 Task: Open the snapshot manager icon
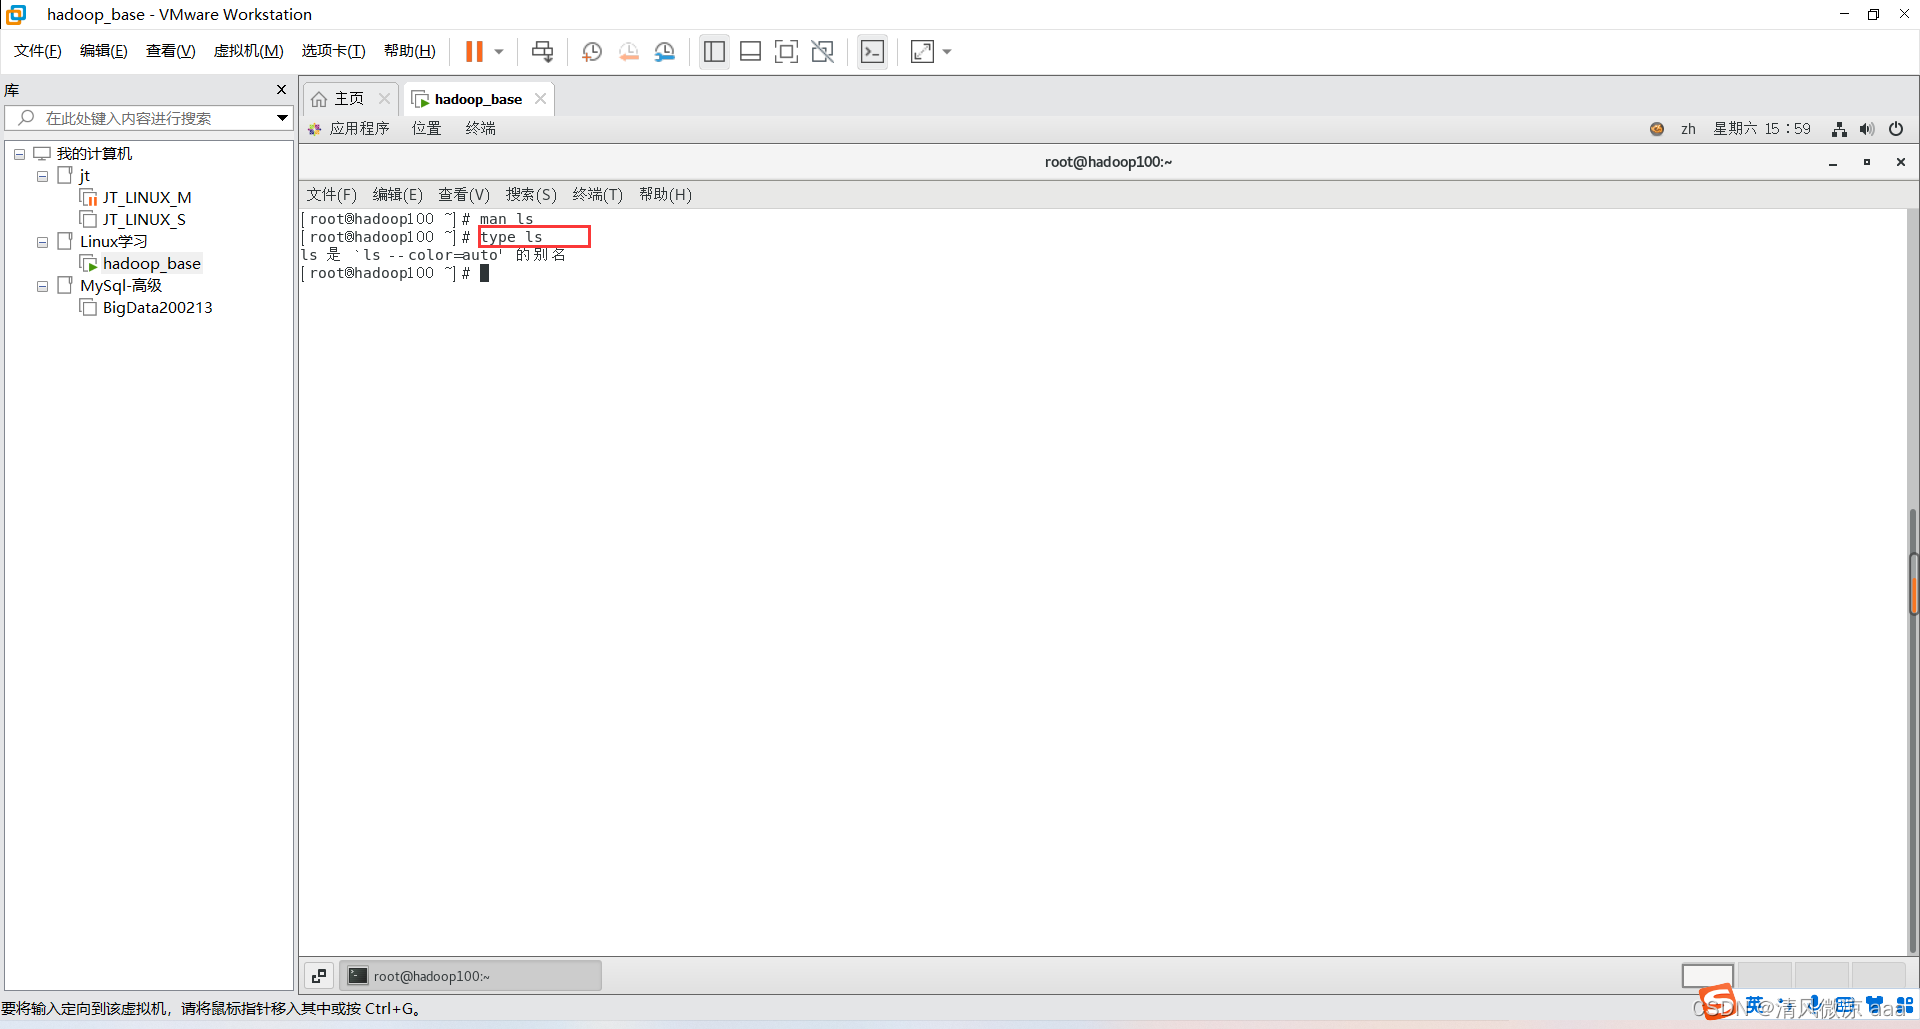tap(665, 51)
